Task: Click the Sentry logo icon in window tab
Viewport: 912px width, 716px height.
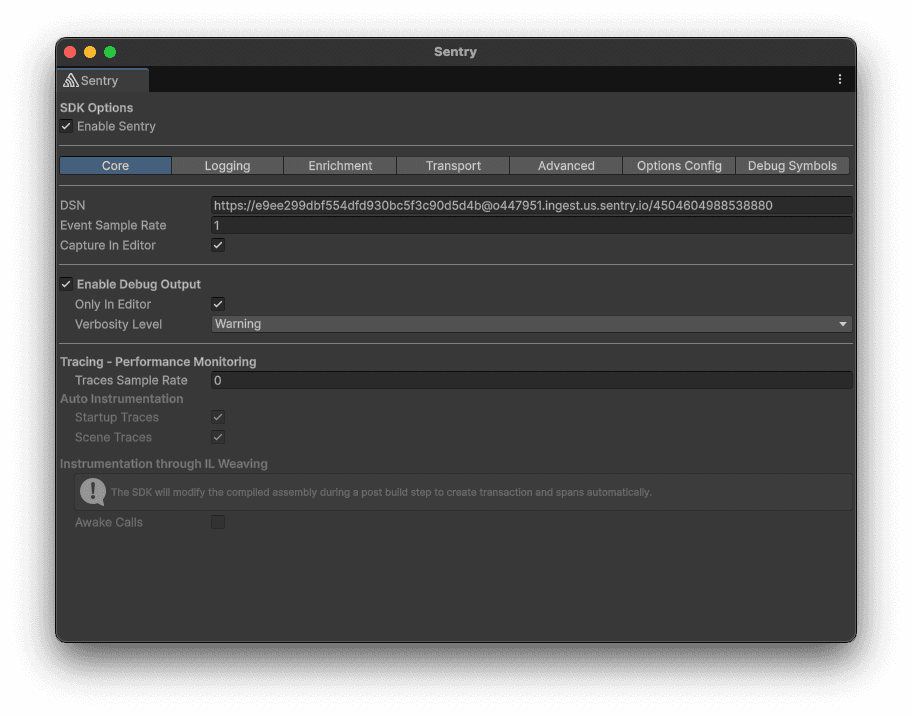Action: [71, 80]
